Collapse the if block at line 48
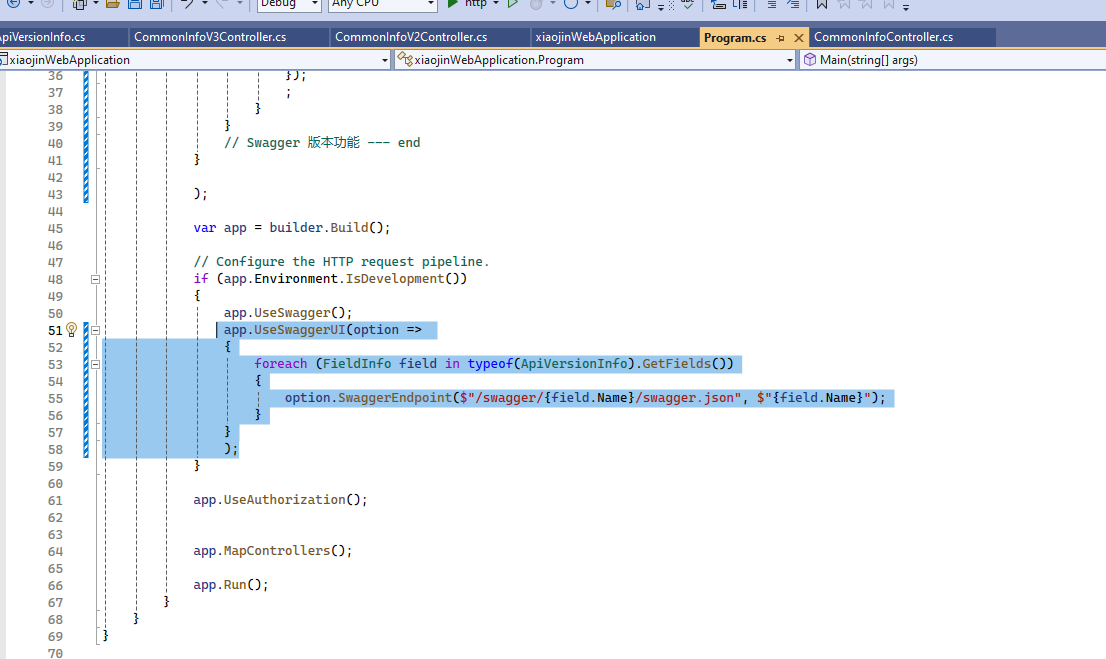Image resolution: width=1106 pixels, height=659 pixels. (x=94, y=278)
